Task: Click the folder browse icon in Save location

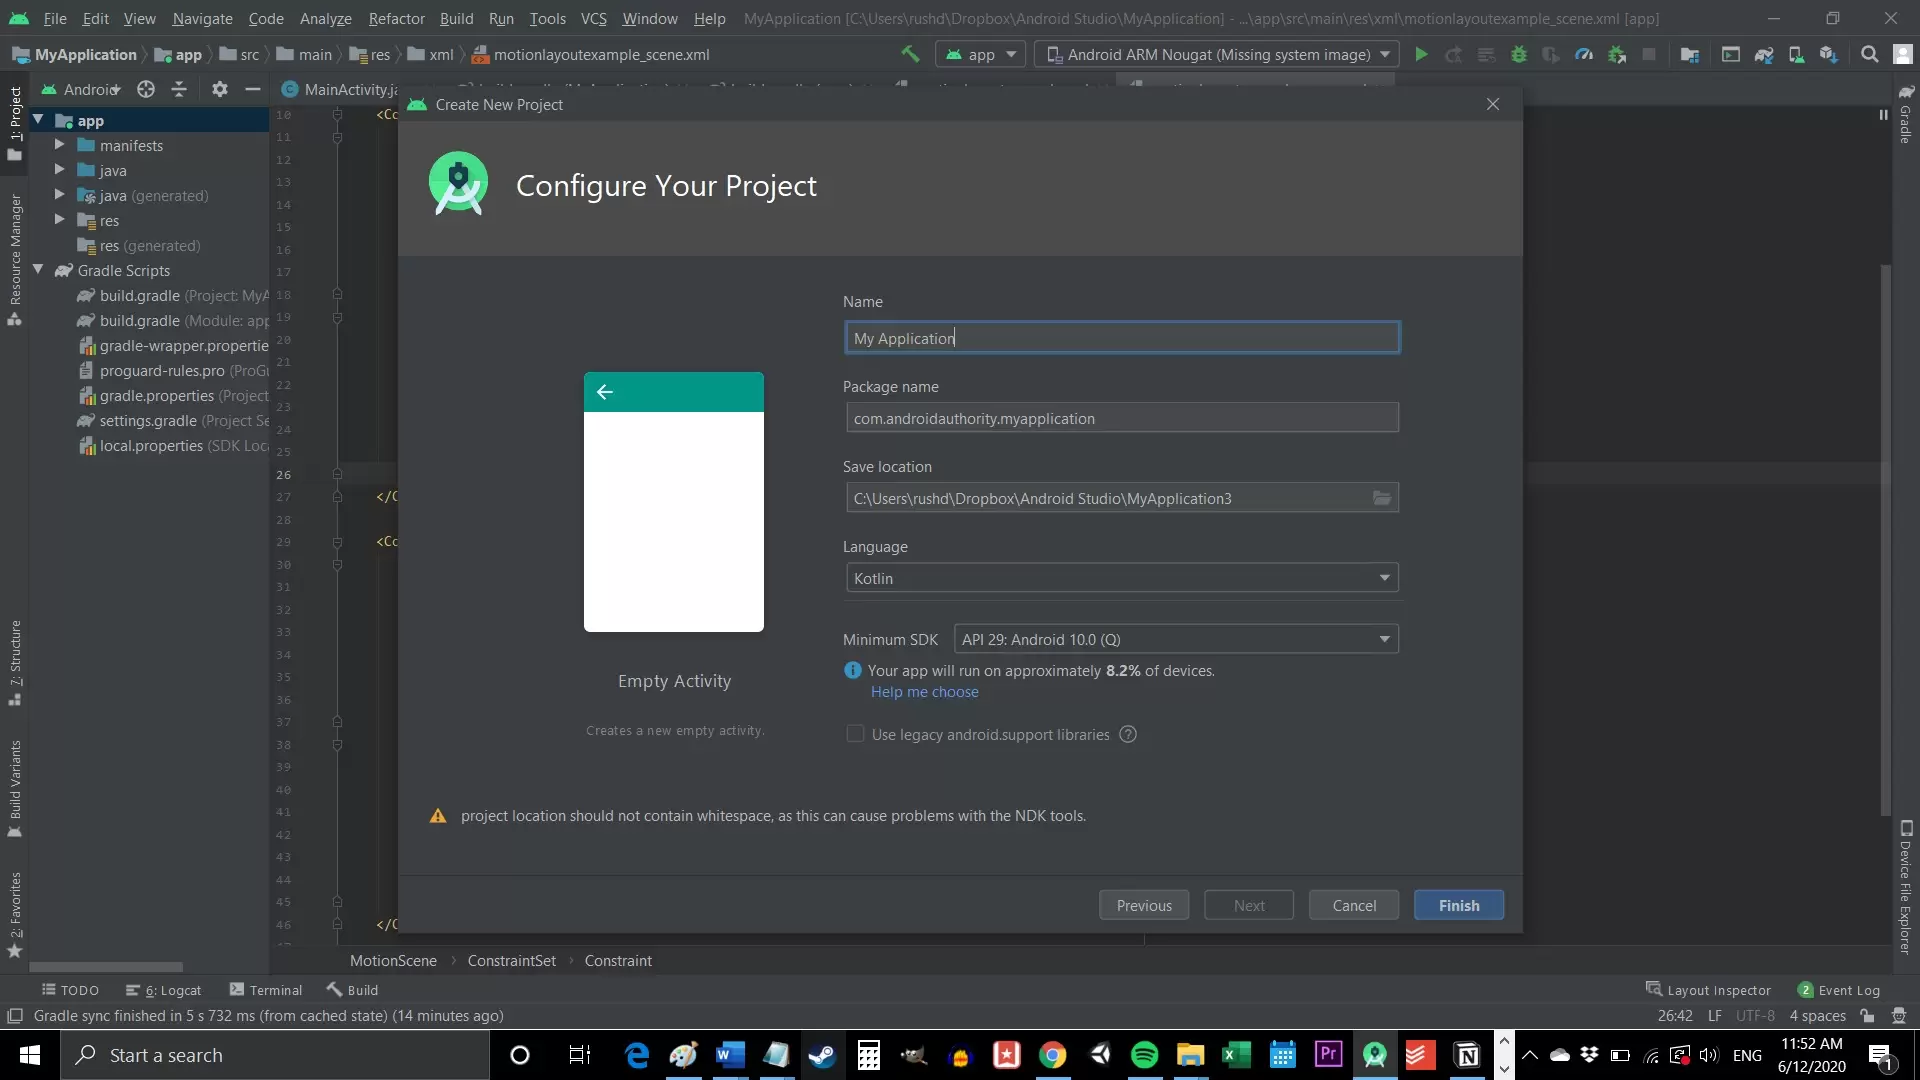Action: click(1382, 498)
